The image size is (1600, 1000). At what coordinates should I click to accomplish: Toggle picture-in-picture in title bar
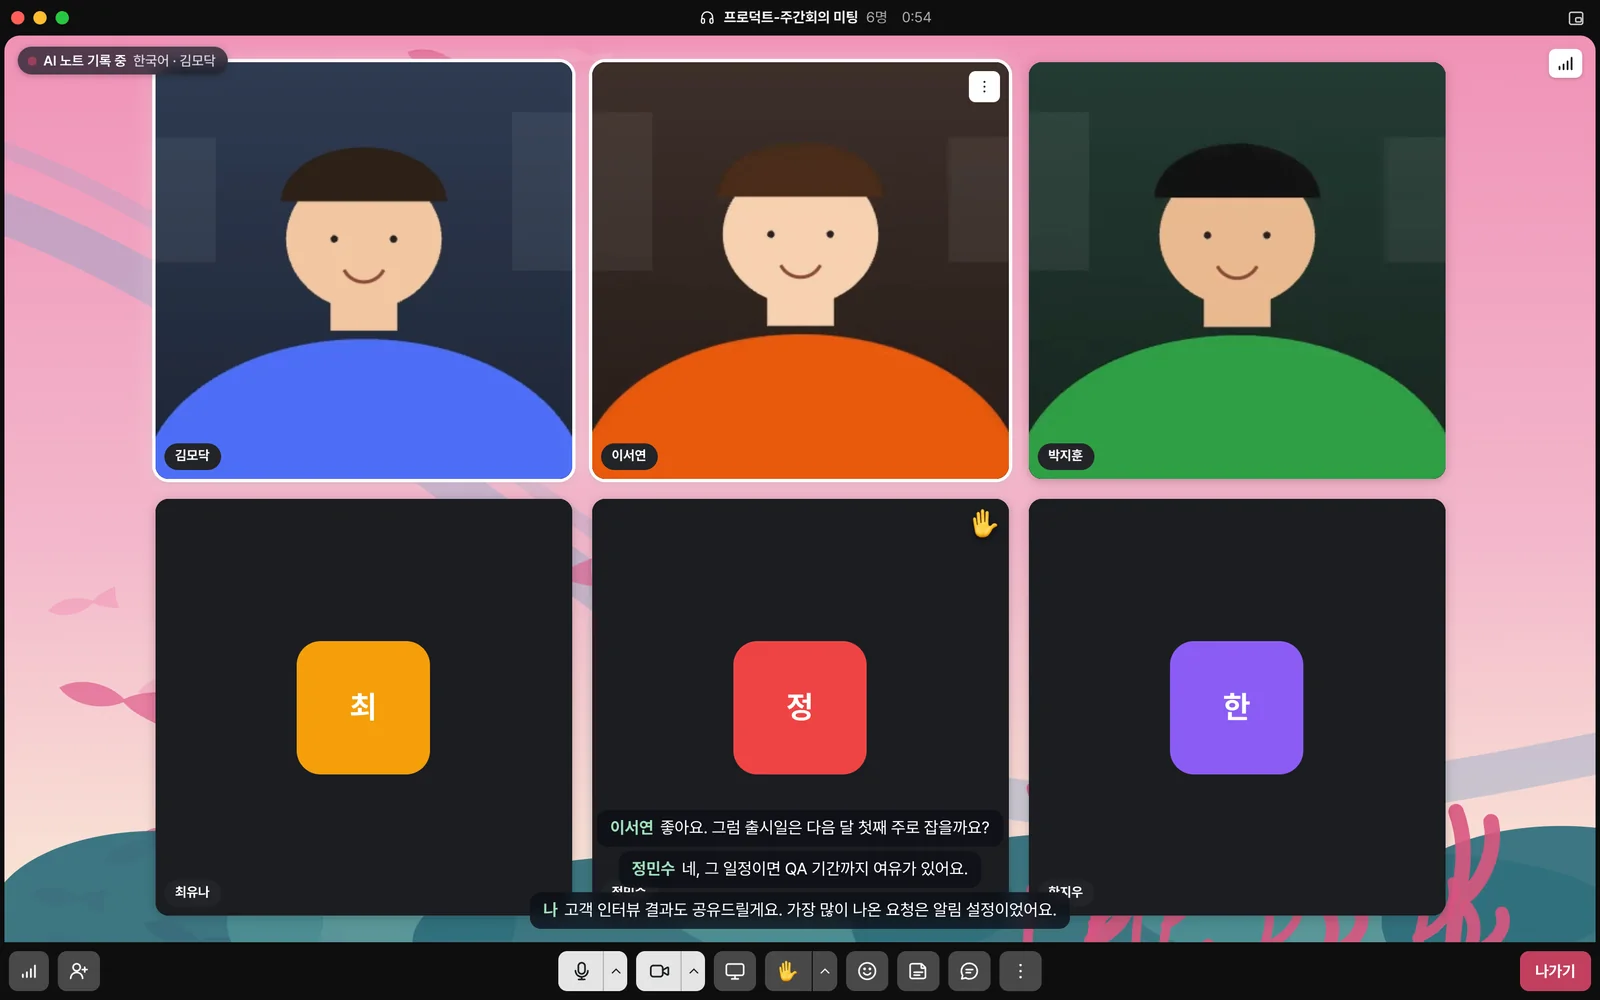pos(1576,18)
